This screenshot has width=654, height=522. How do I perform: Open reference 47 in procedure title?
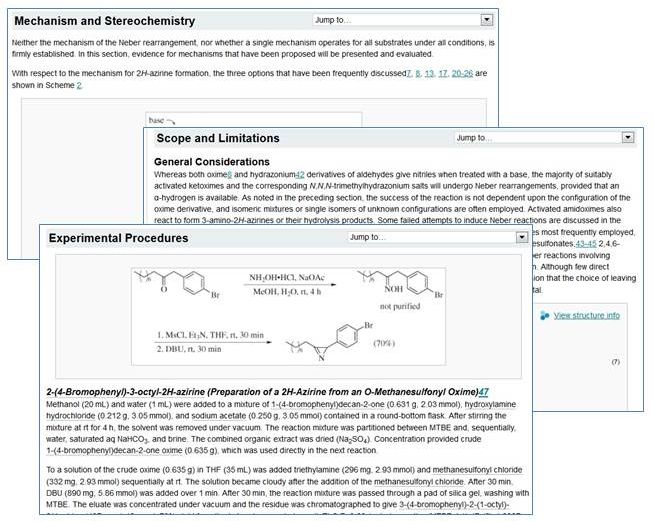pos(483,392)
